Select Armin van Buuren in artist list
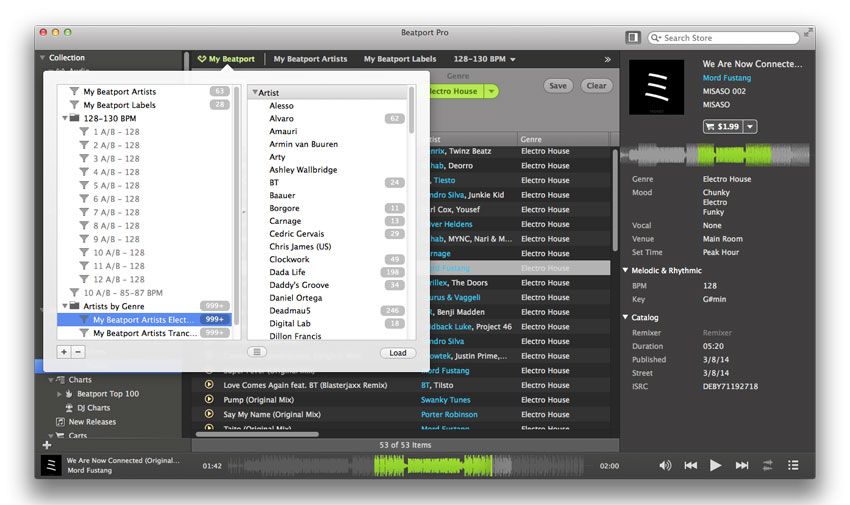850x505 pixels. pos(304,144)
